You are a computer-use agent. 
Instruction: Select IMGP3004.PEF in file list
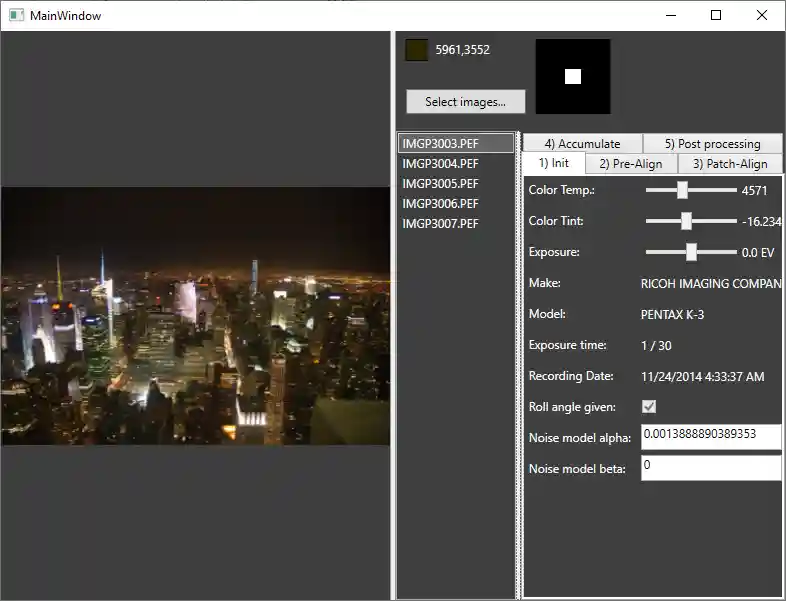click(x=441, y=164)
